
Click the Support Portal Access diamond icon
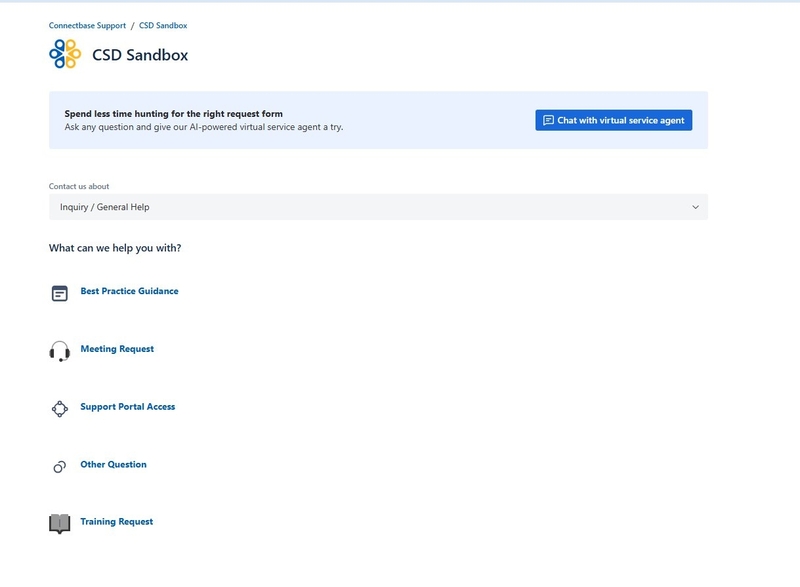point(60,409)
